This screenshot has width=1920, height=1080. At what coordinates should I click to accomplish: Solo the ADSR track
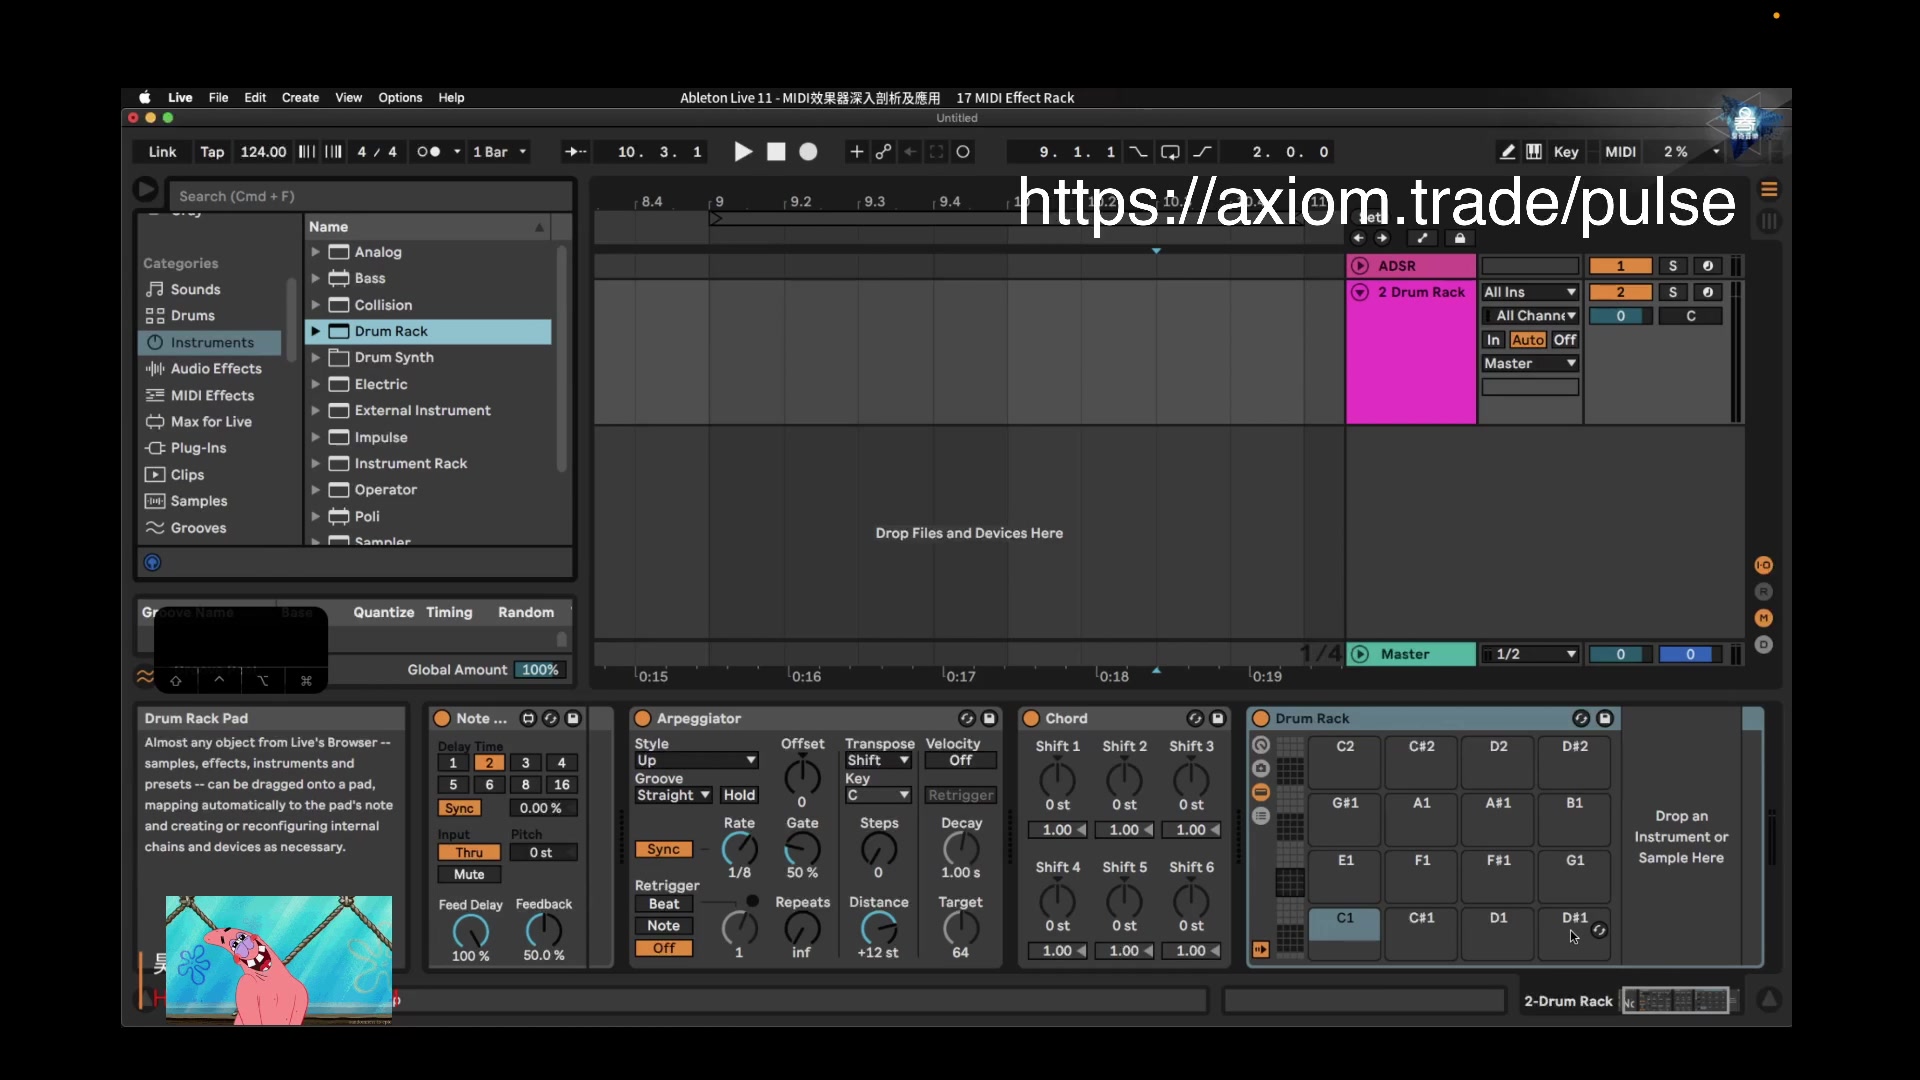(1672, 266)
